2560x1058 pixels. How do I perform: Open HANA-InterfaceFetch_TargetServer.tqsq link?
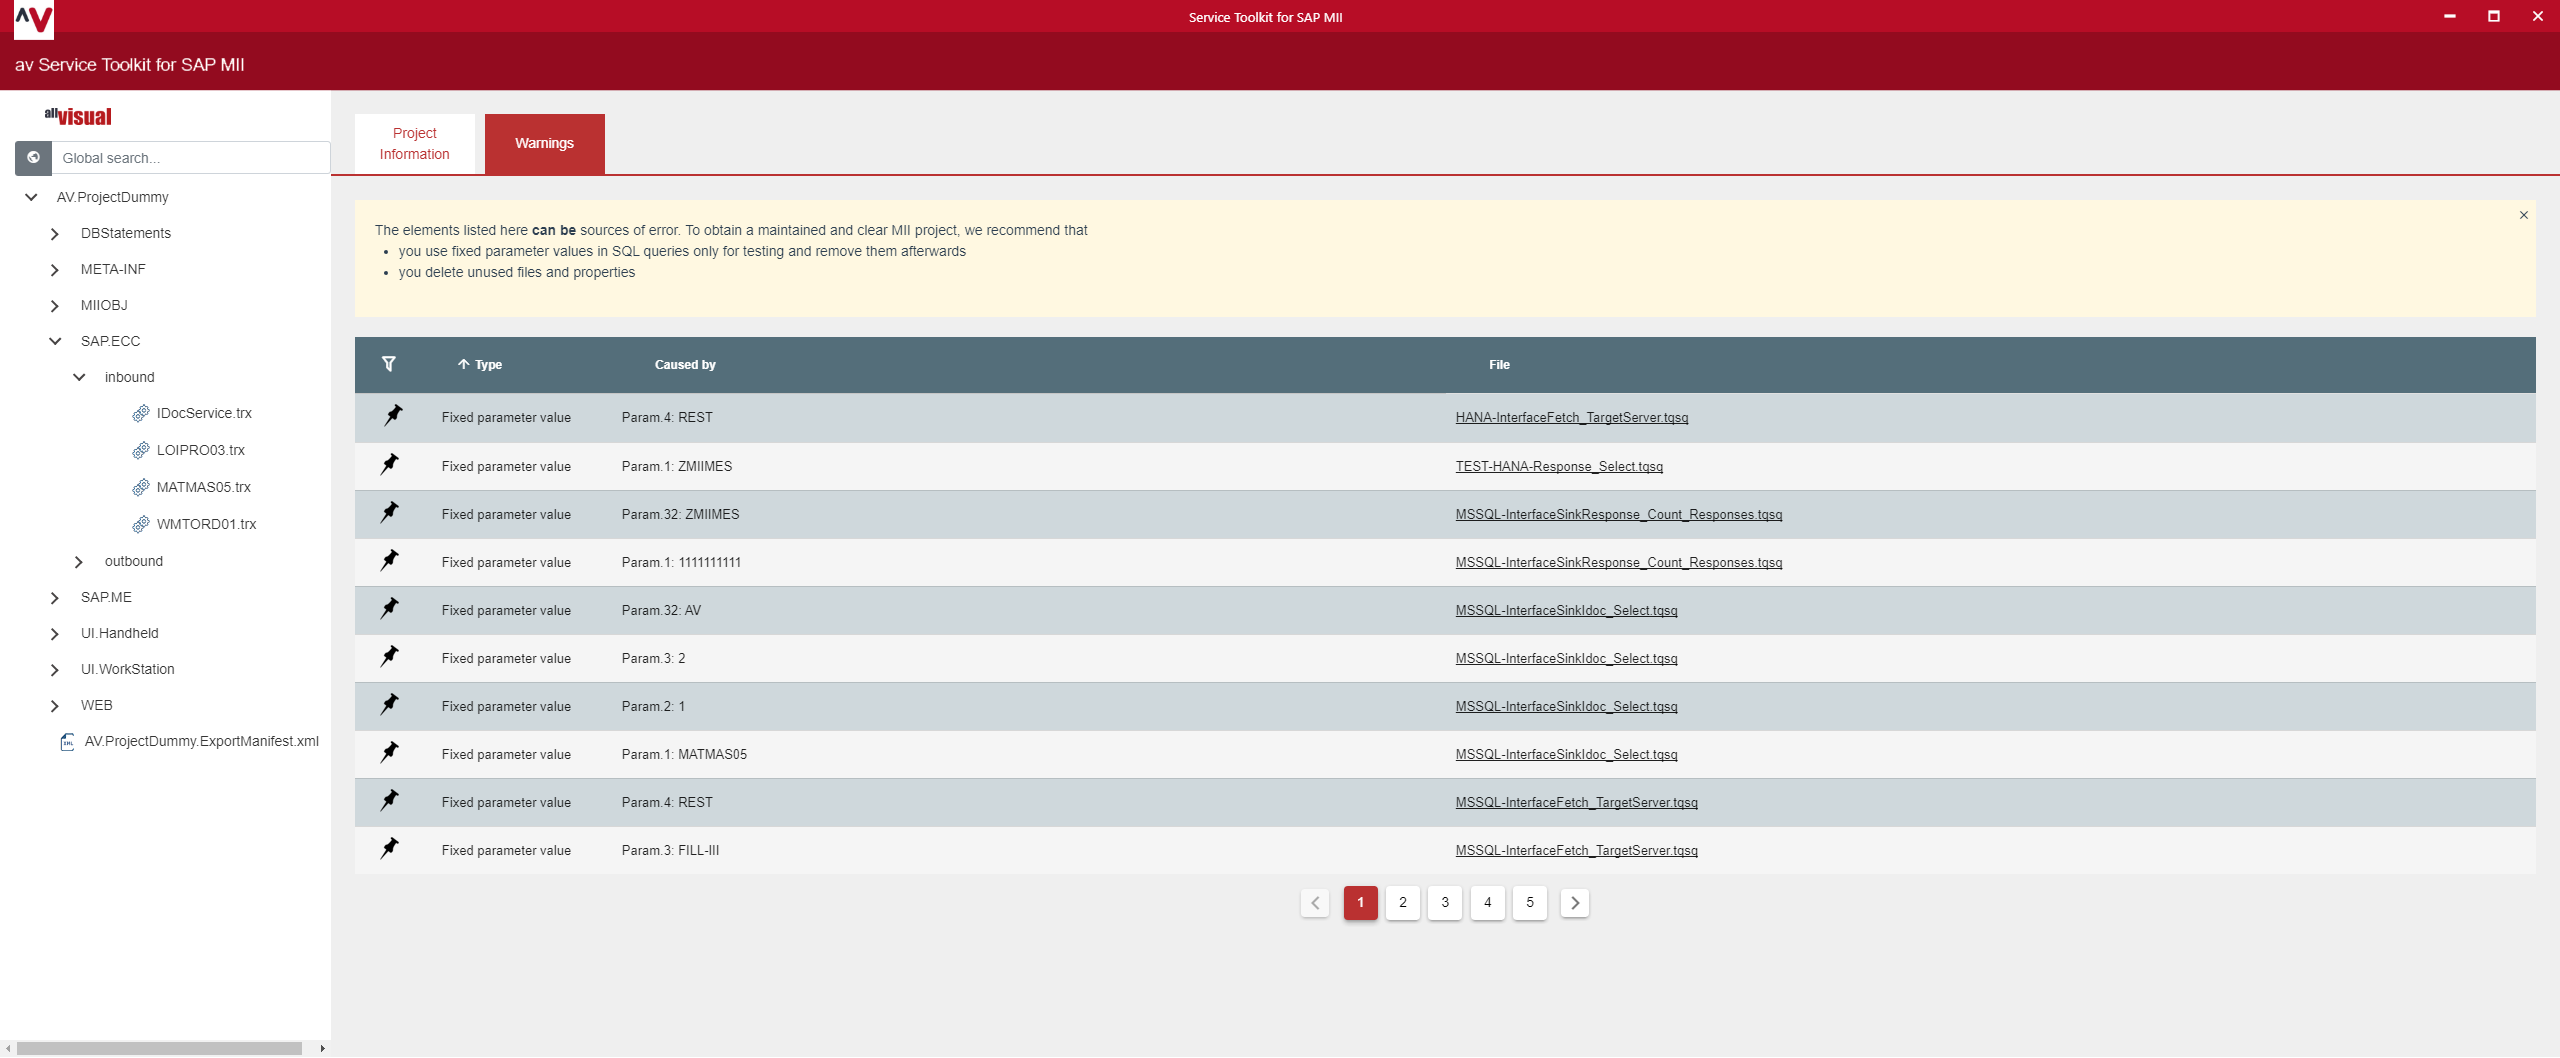(1571, 418)
